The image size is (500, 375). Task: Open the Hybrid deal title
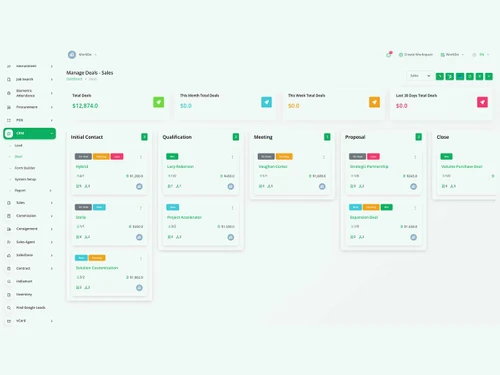82,166
